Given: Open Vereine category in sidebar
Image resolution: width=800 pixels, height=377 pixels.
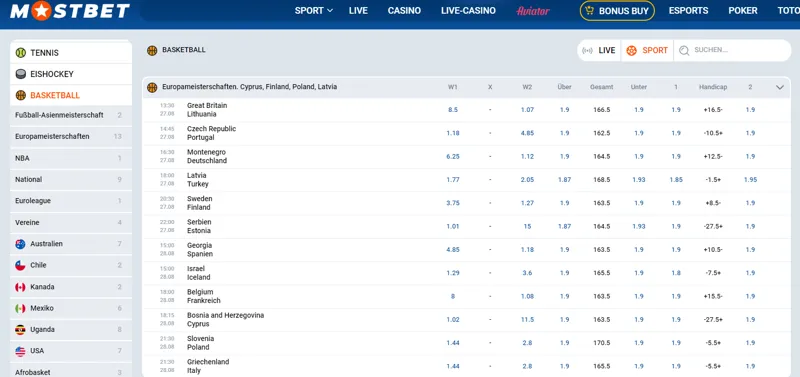Looking at the screenshot, I should [70, 222].
